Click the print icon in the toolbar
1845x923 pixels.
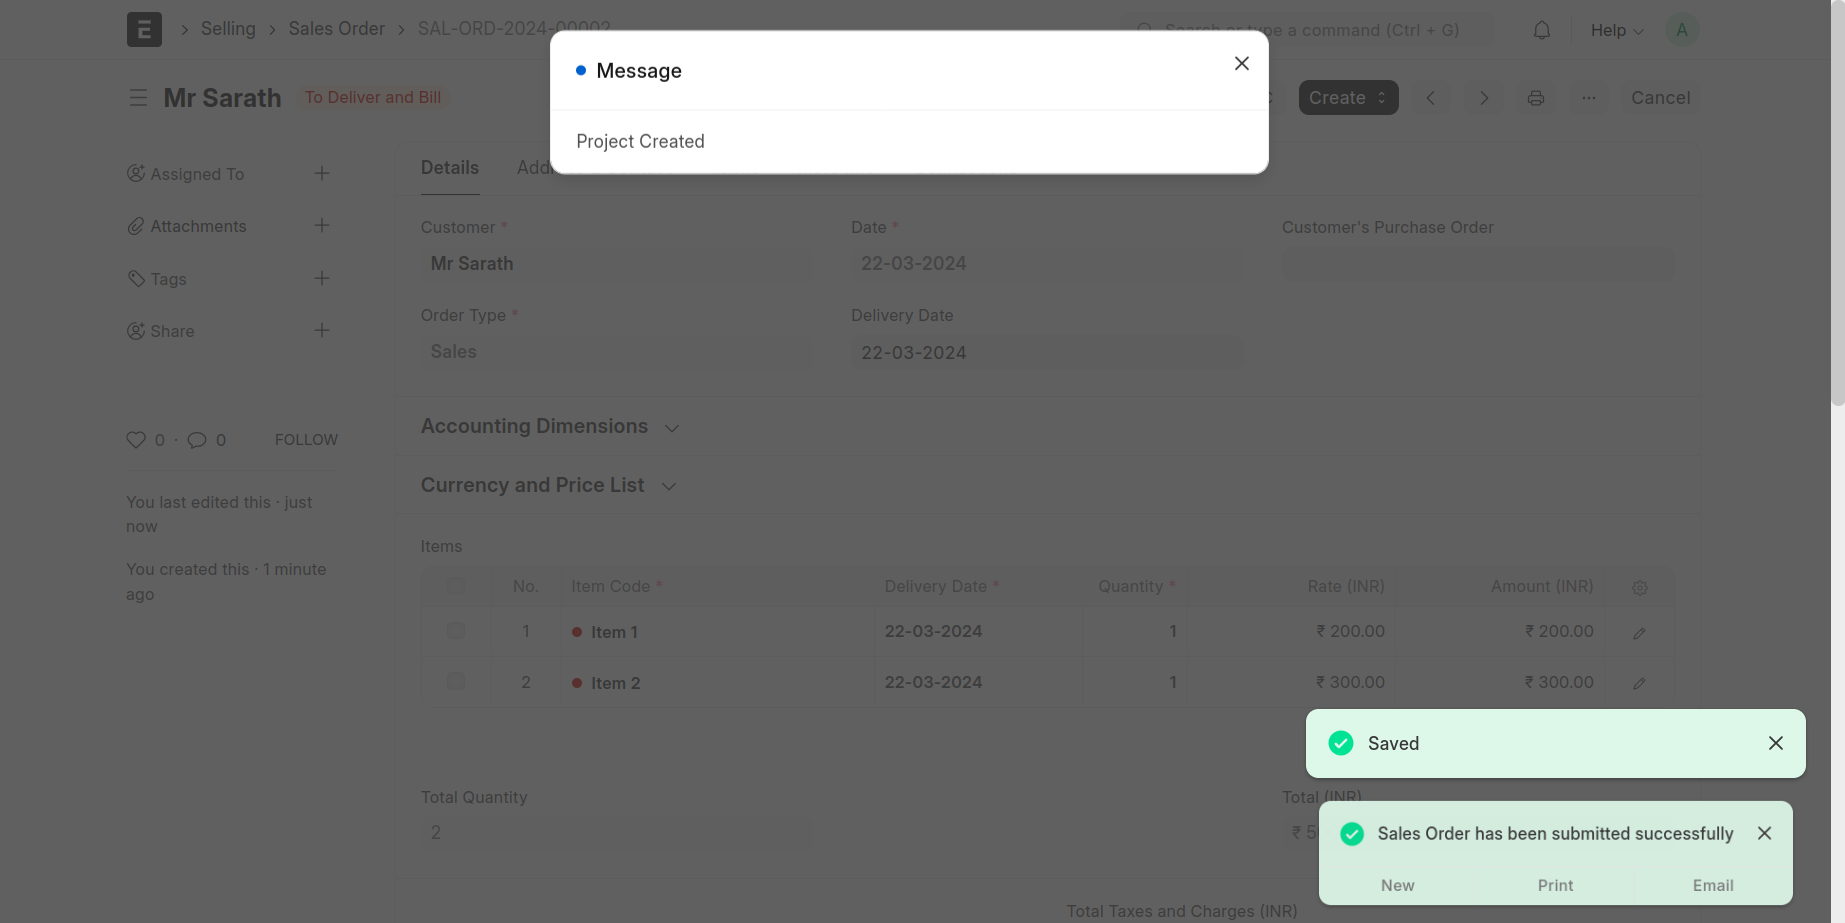point(1535,98)
